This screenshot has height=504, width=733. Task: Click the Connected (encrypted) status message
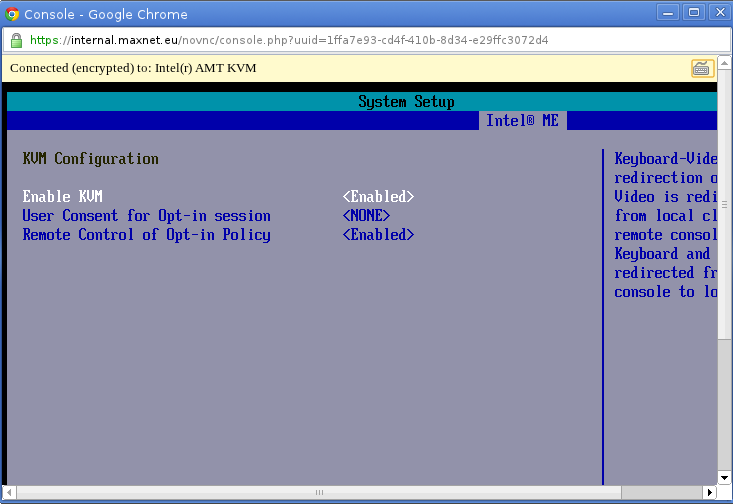point(133,68)
